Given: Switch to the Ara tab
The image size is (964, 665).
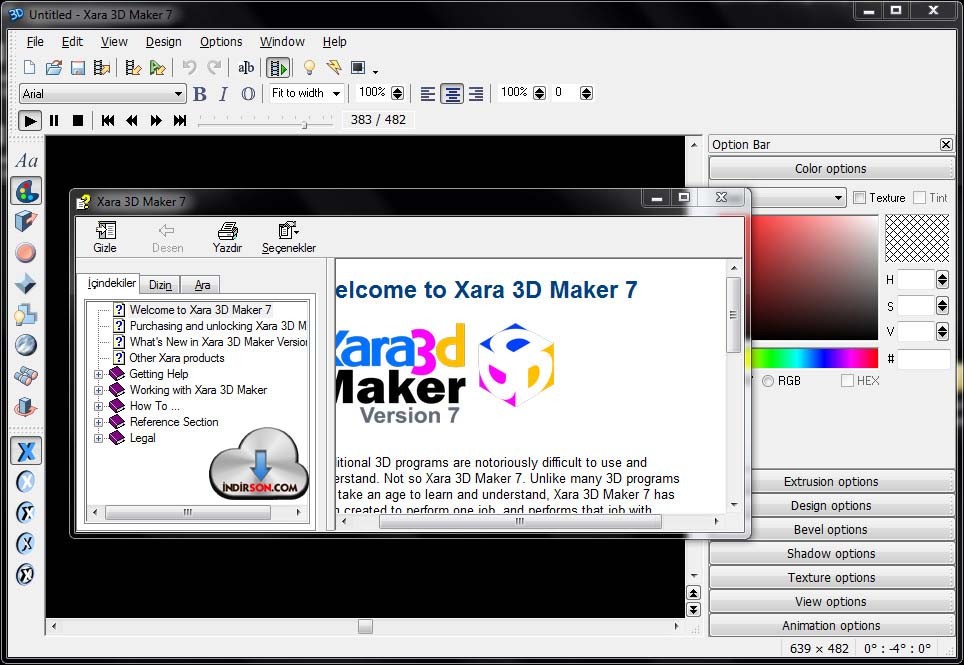Looking at the screenshot, I should coord(202,285).
